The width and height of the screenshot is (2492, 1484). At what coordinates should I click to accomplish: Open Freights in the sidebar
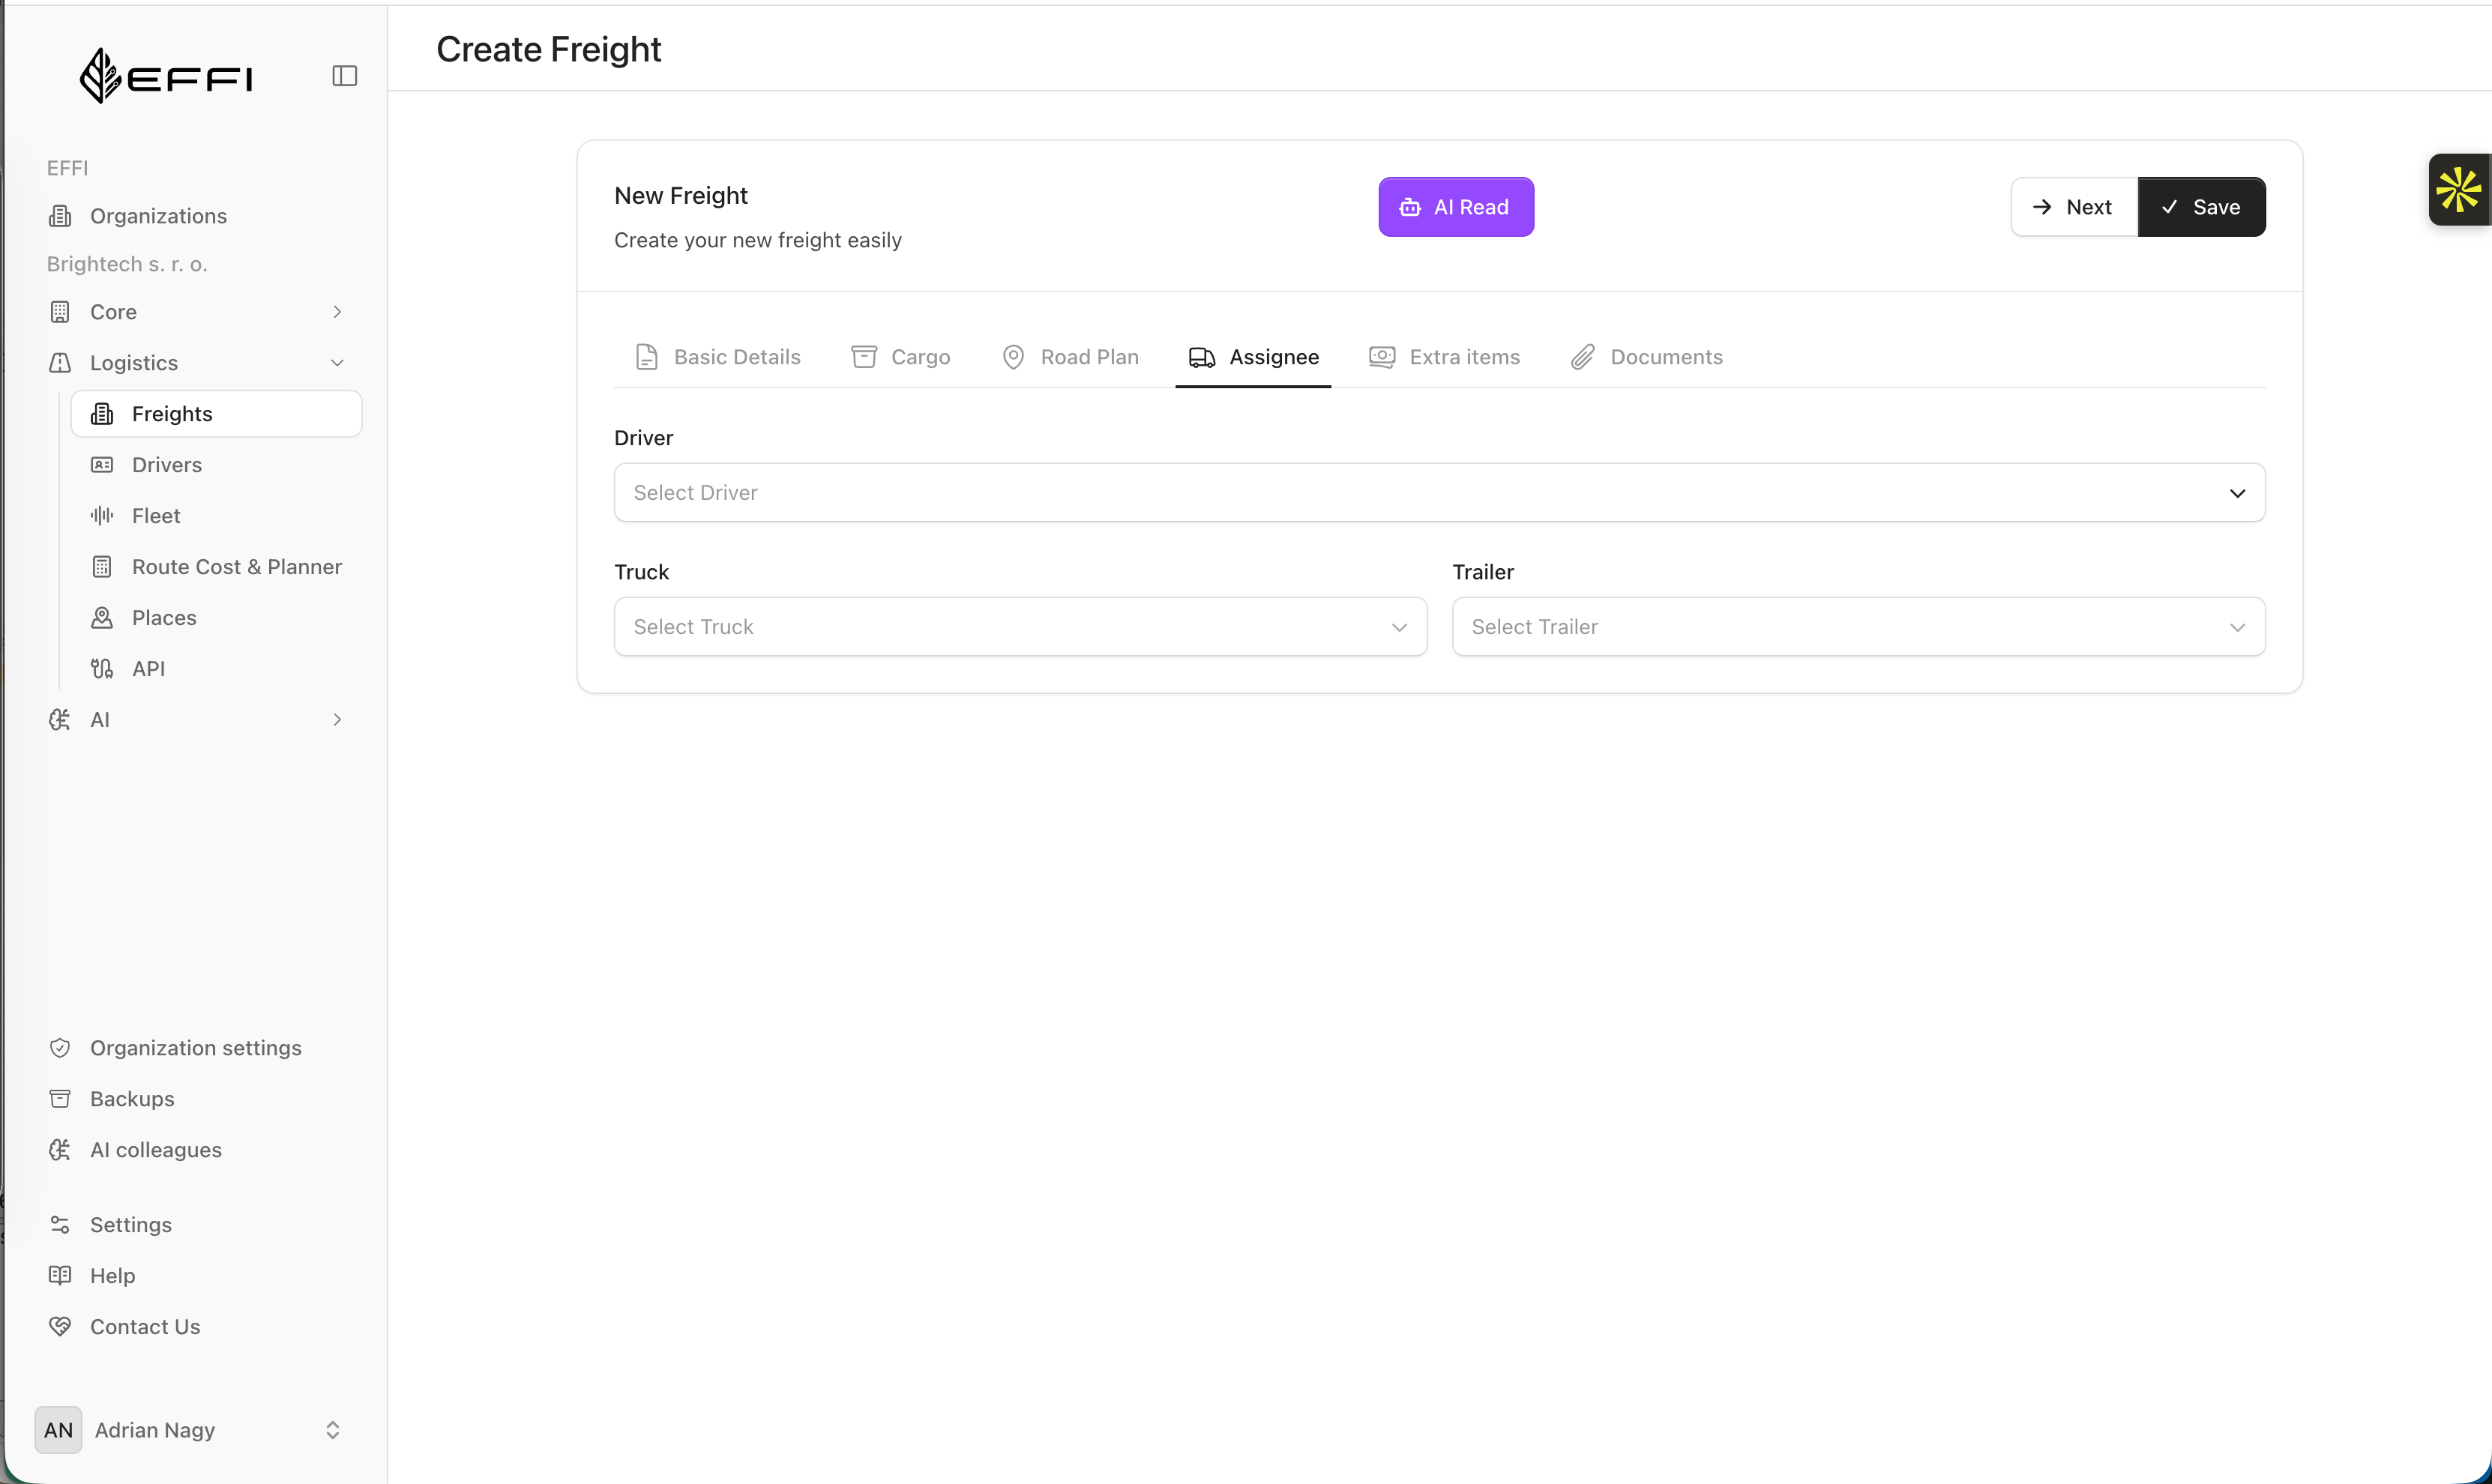pos(216,414)
